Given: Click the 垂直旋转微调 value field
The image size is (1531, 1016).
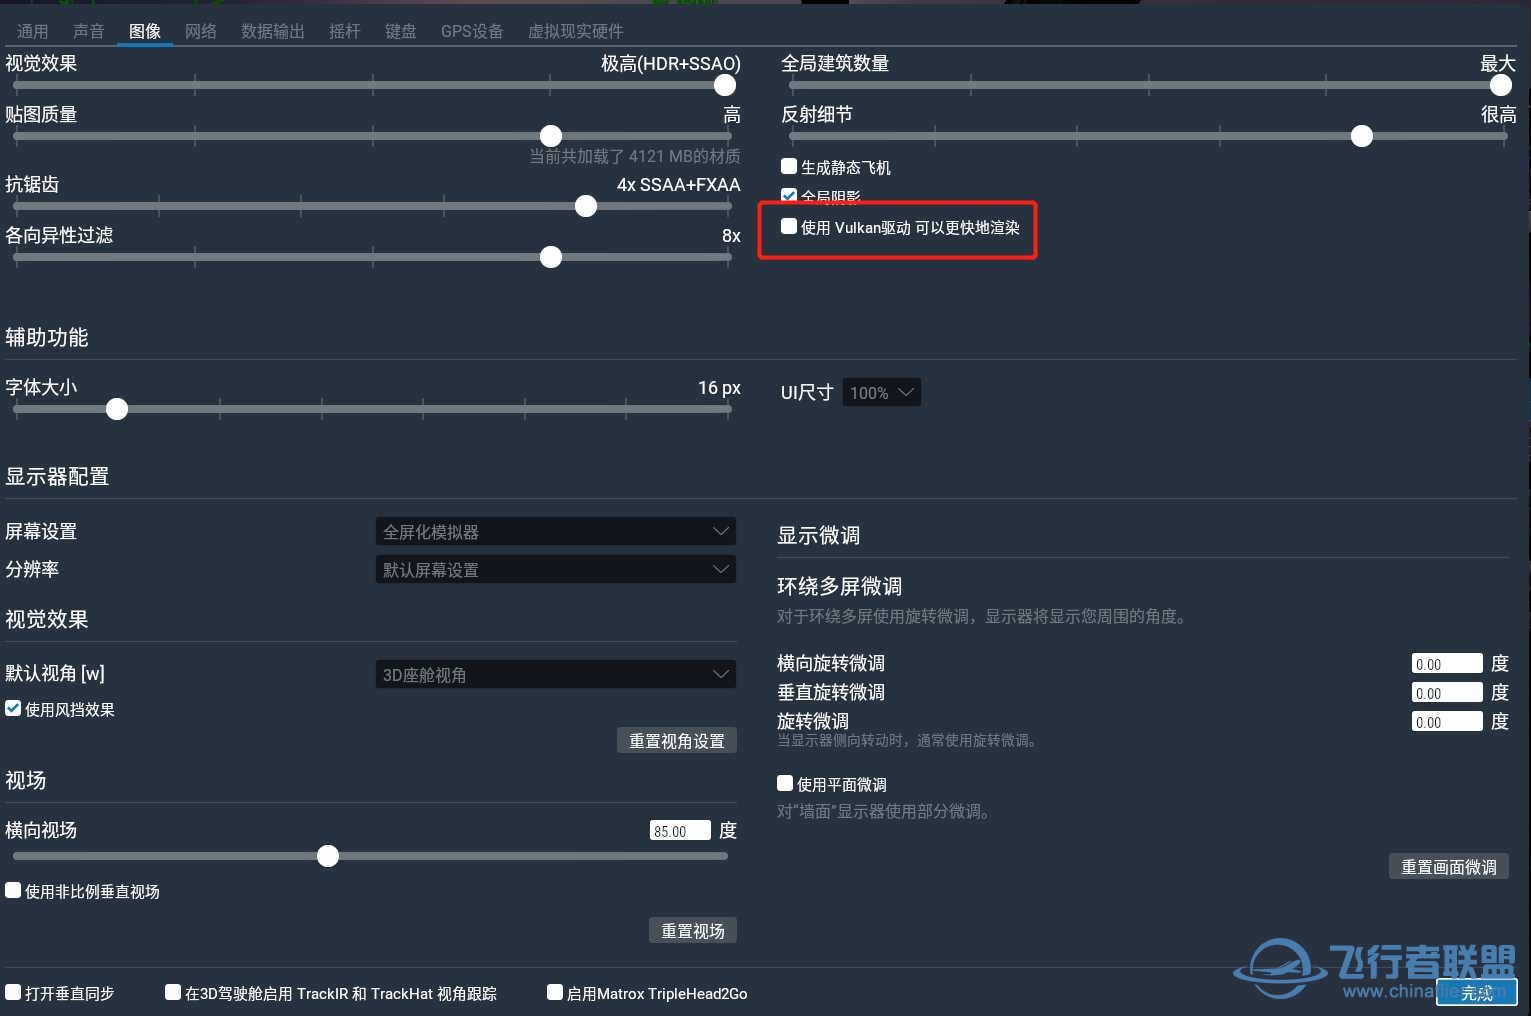Looking at the screenshot, I should pyautogui.click(x=1447, y=693).
